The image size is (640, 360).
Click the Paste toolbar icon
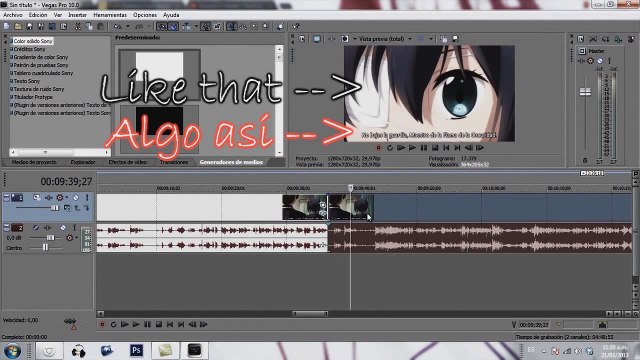pyautogui.click(x=100, y=27)
